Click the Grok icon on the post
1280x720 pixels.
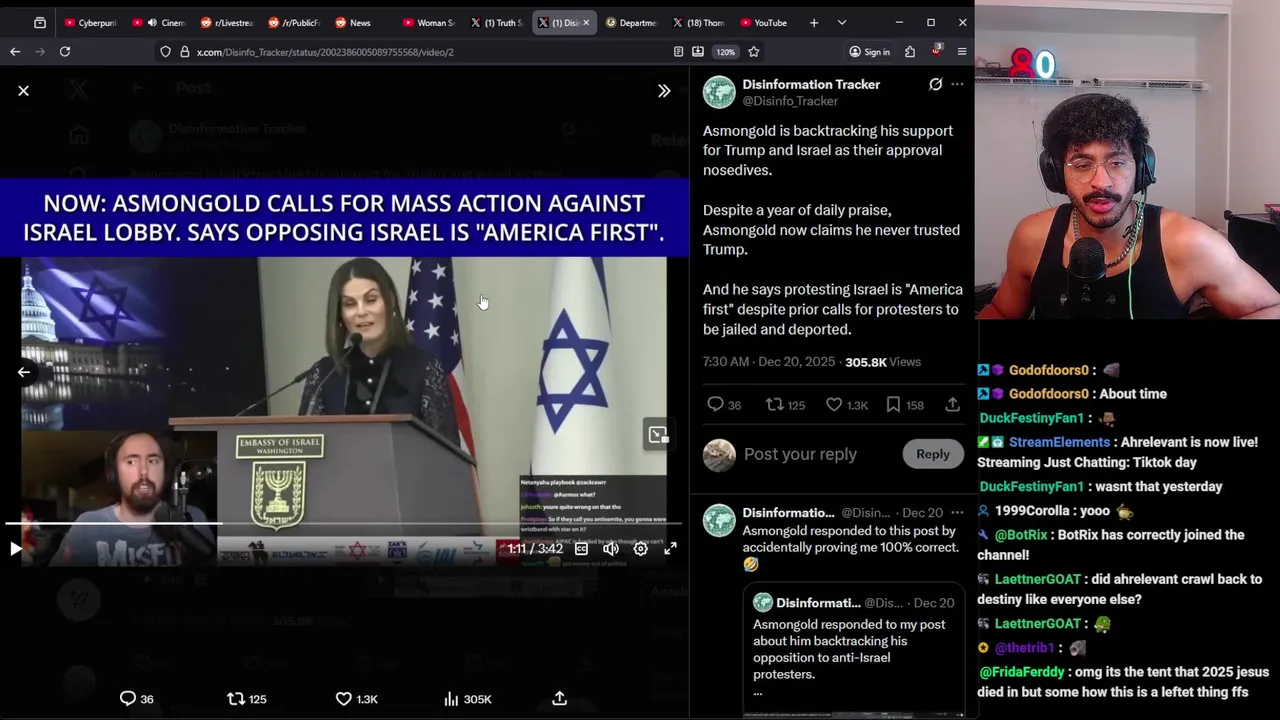point(936,85)
